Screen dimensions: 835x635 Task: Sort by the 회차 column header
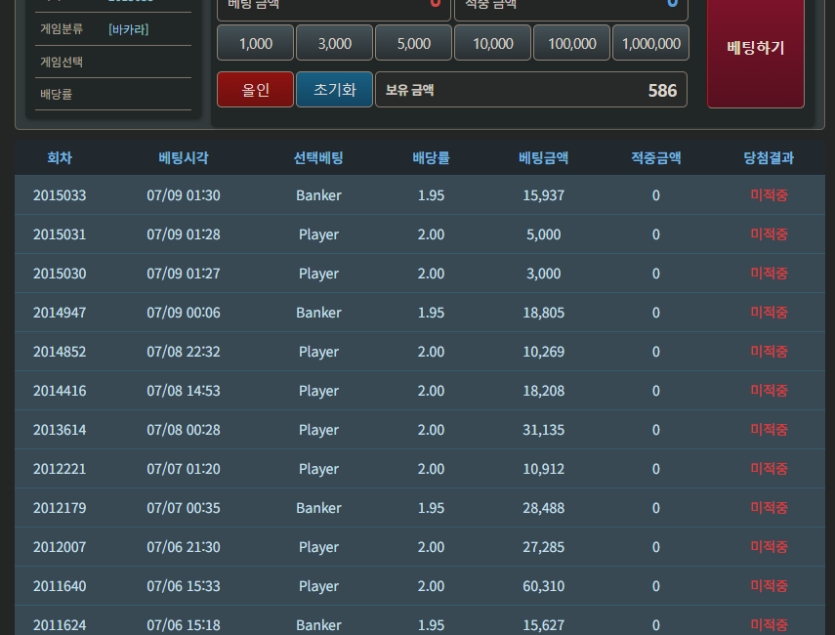click(60, 158)
